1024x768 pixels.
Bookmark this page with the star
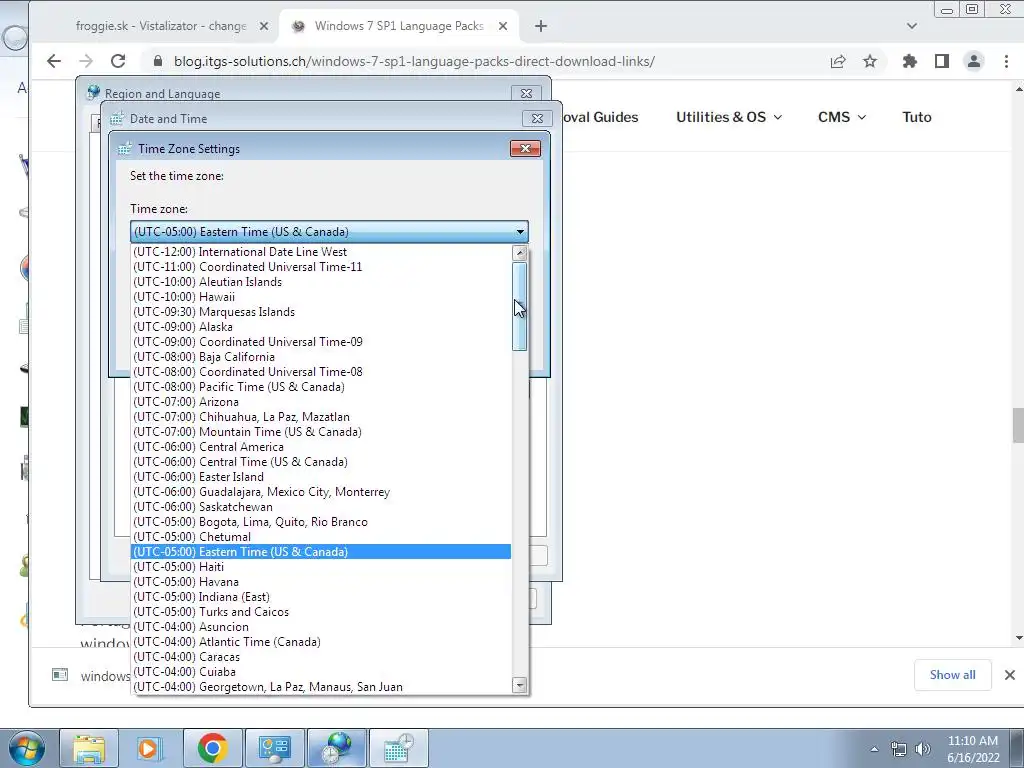point(870,61)
